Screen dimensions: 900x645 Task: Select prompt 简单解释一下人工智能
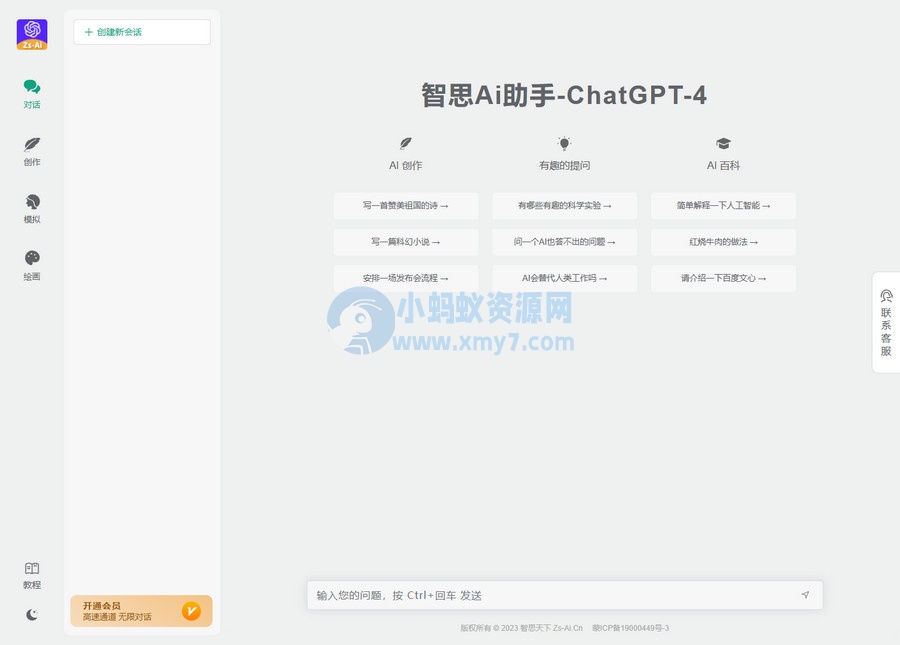[723, 205]
